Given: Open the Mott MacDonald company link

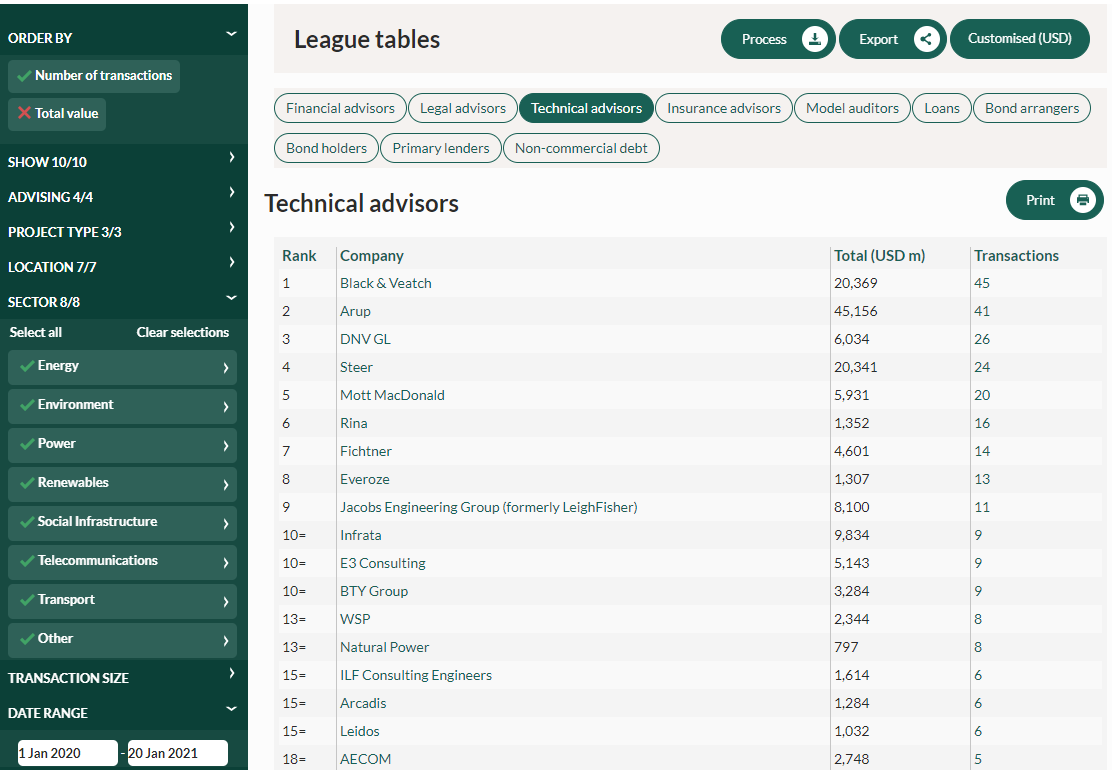Looking at the screenshot, I should point(392,396).
